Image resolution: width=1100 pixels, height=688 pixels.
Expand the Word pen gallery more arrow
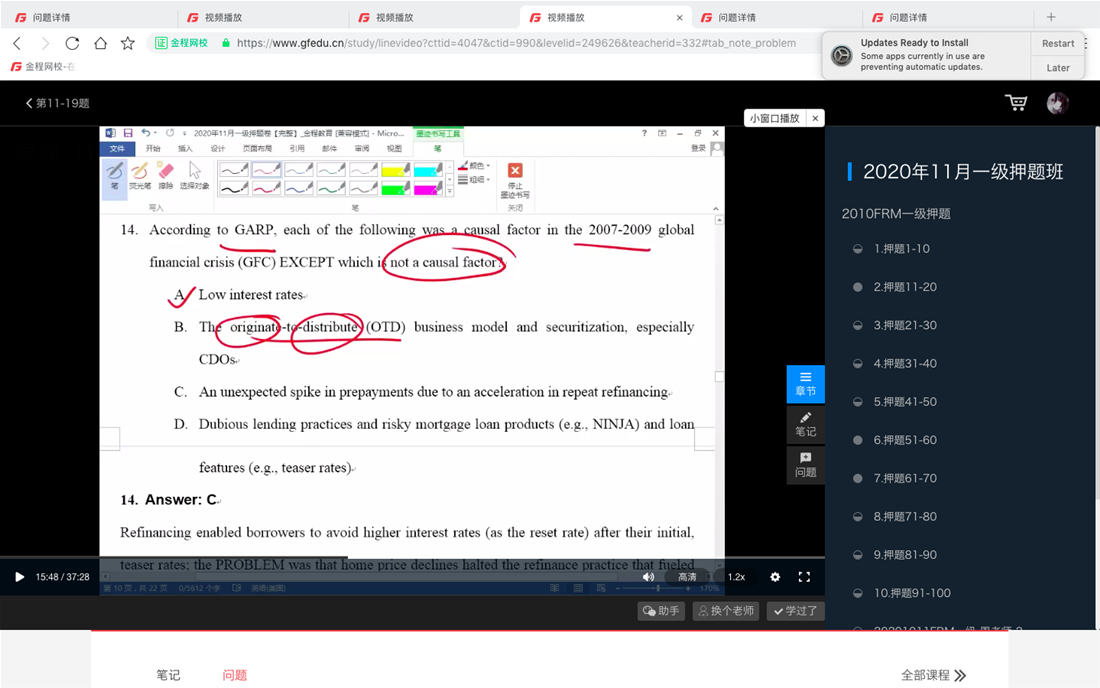click(450, 191)
